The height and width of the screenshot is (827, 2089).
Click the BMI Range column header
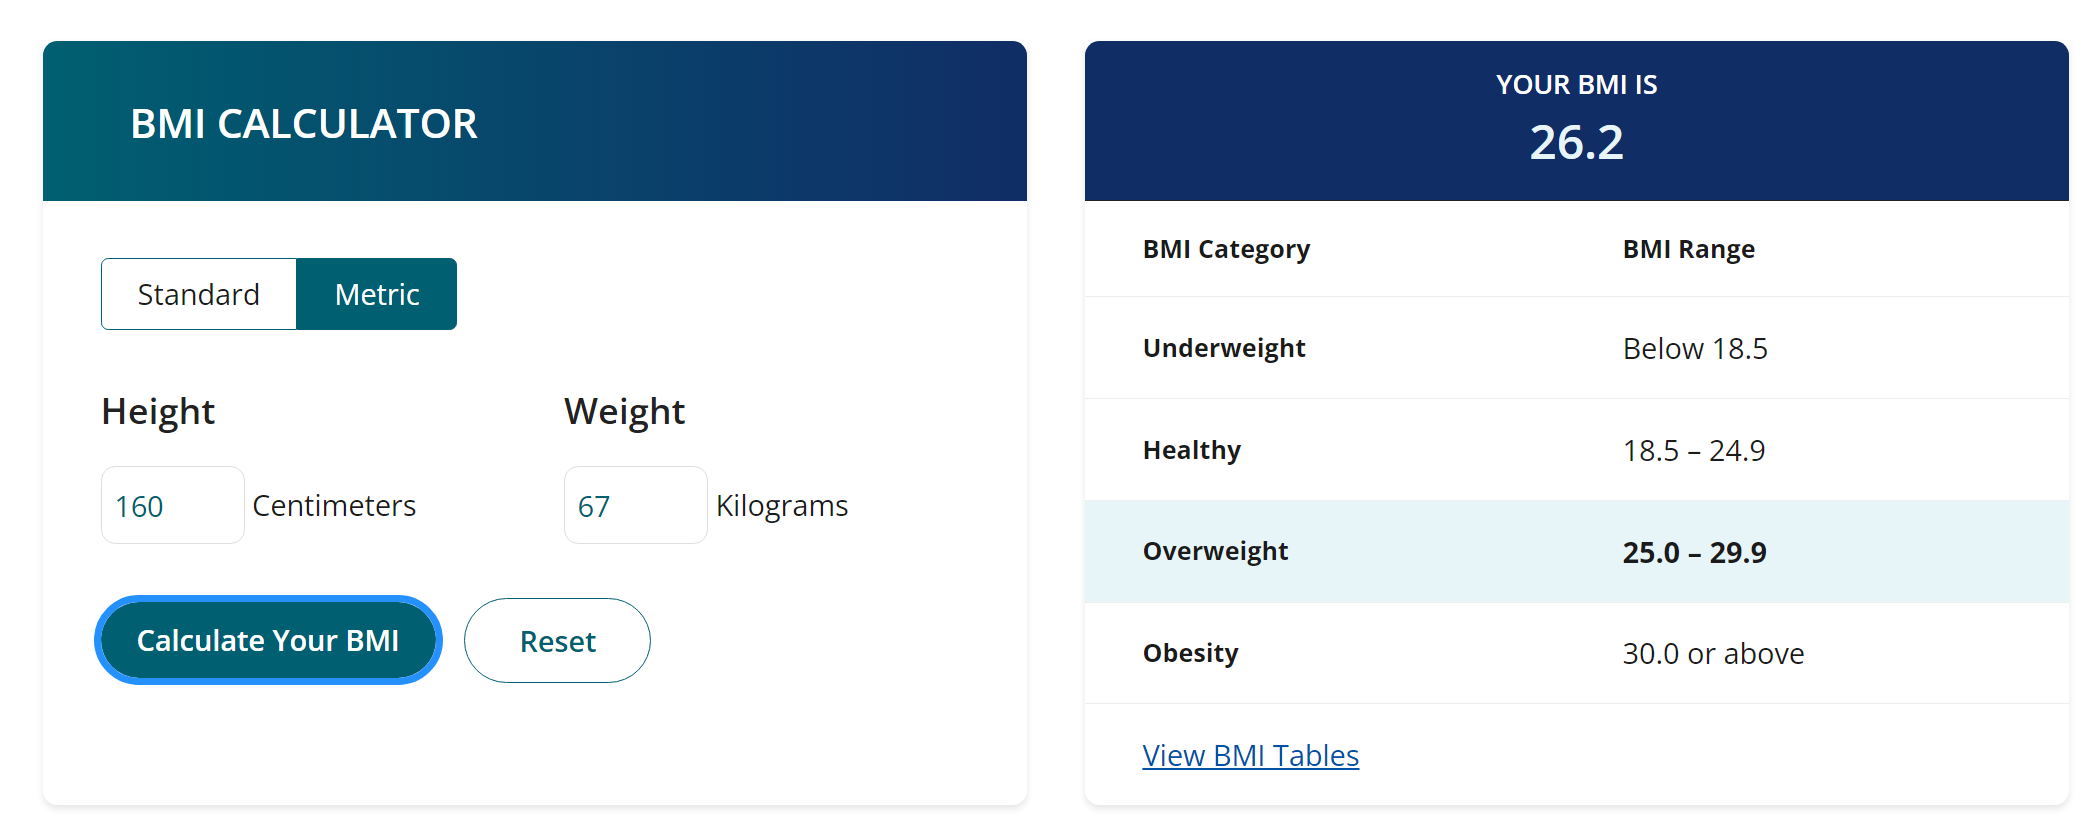tap(1688, 249)
